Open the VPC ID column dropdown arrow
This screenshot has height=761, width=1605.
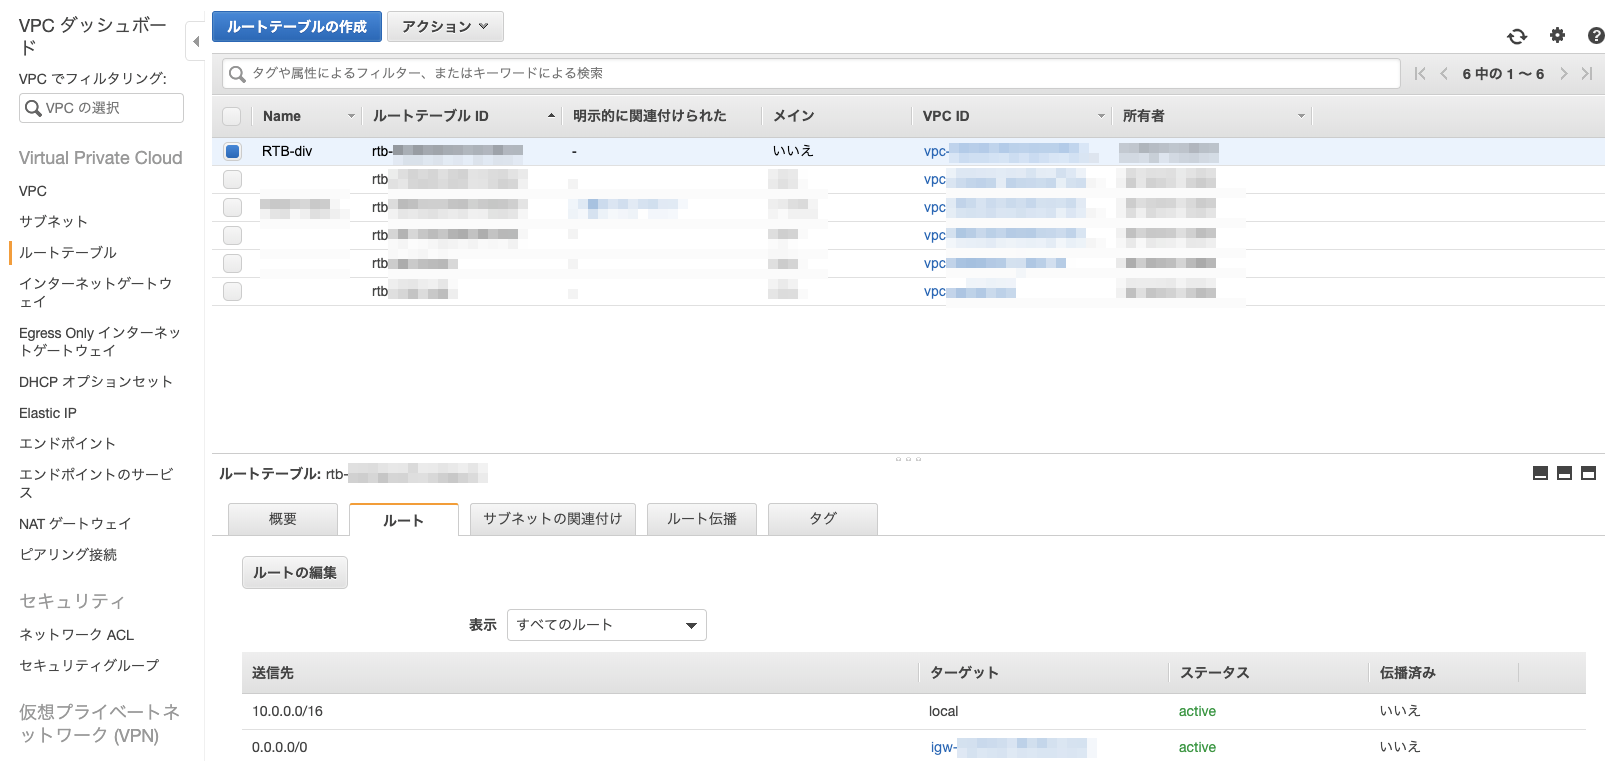tap(1101, 116)
